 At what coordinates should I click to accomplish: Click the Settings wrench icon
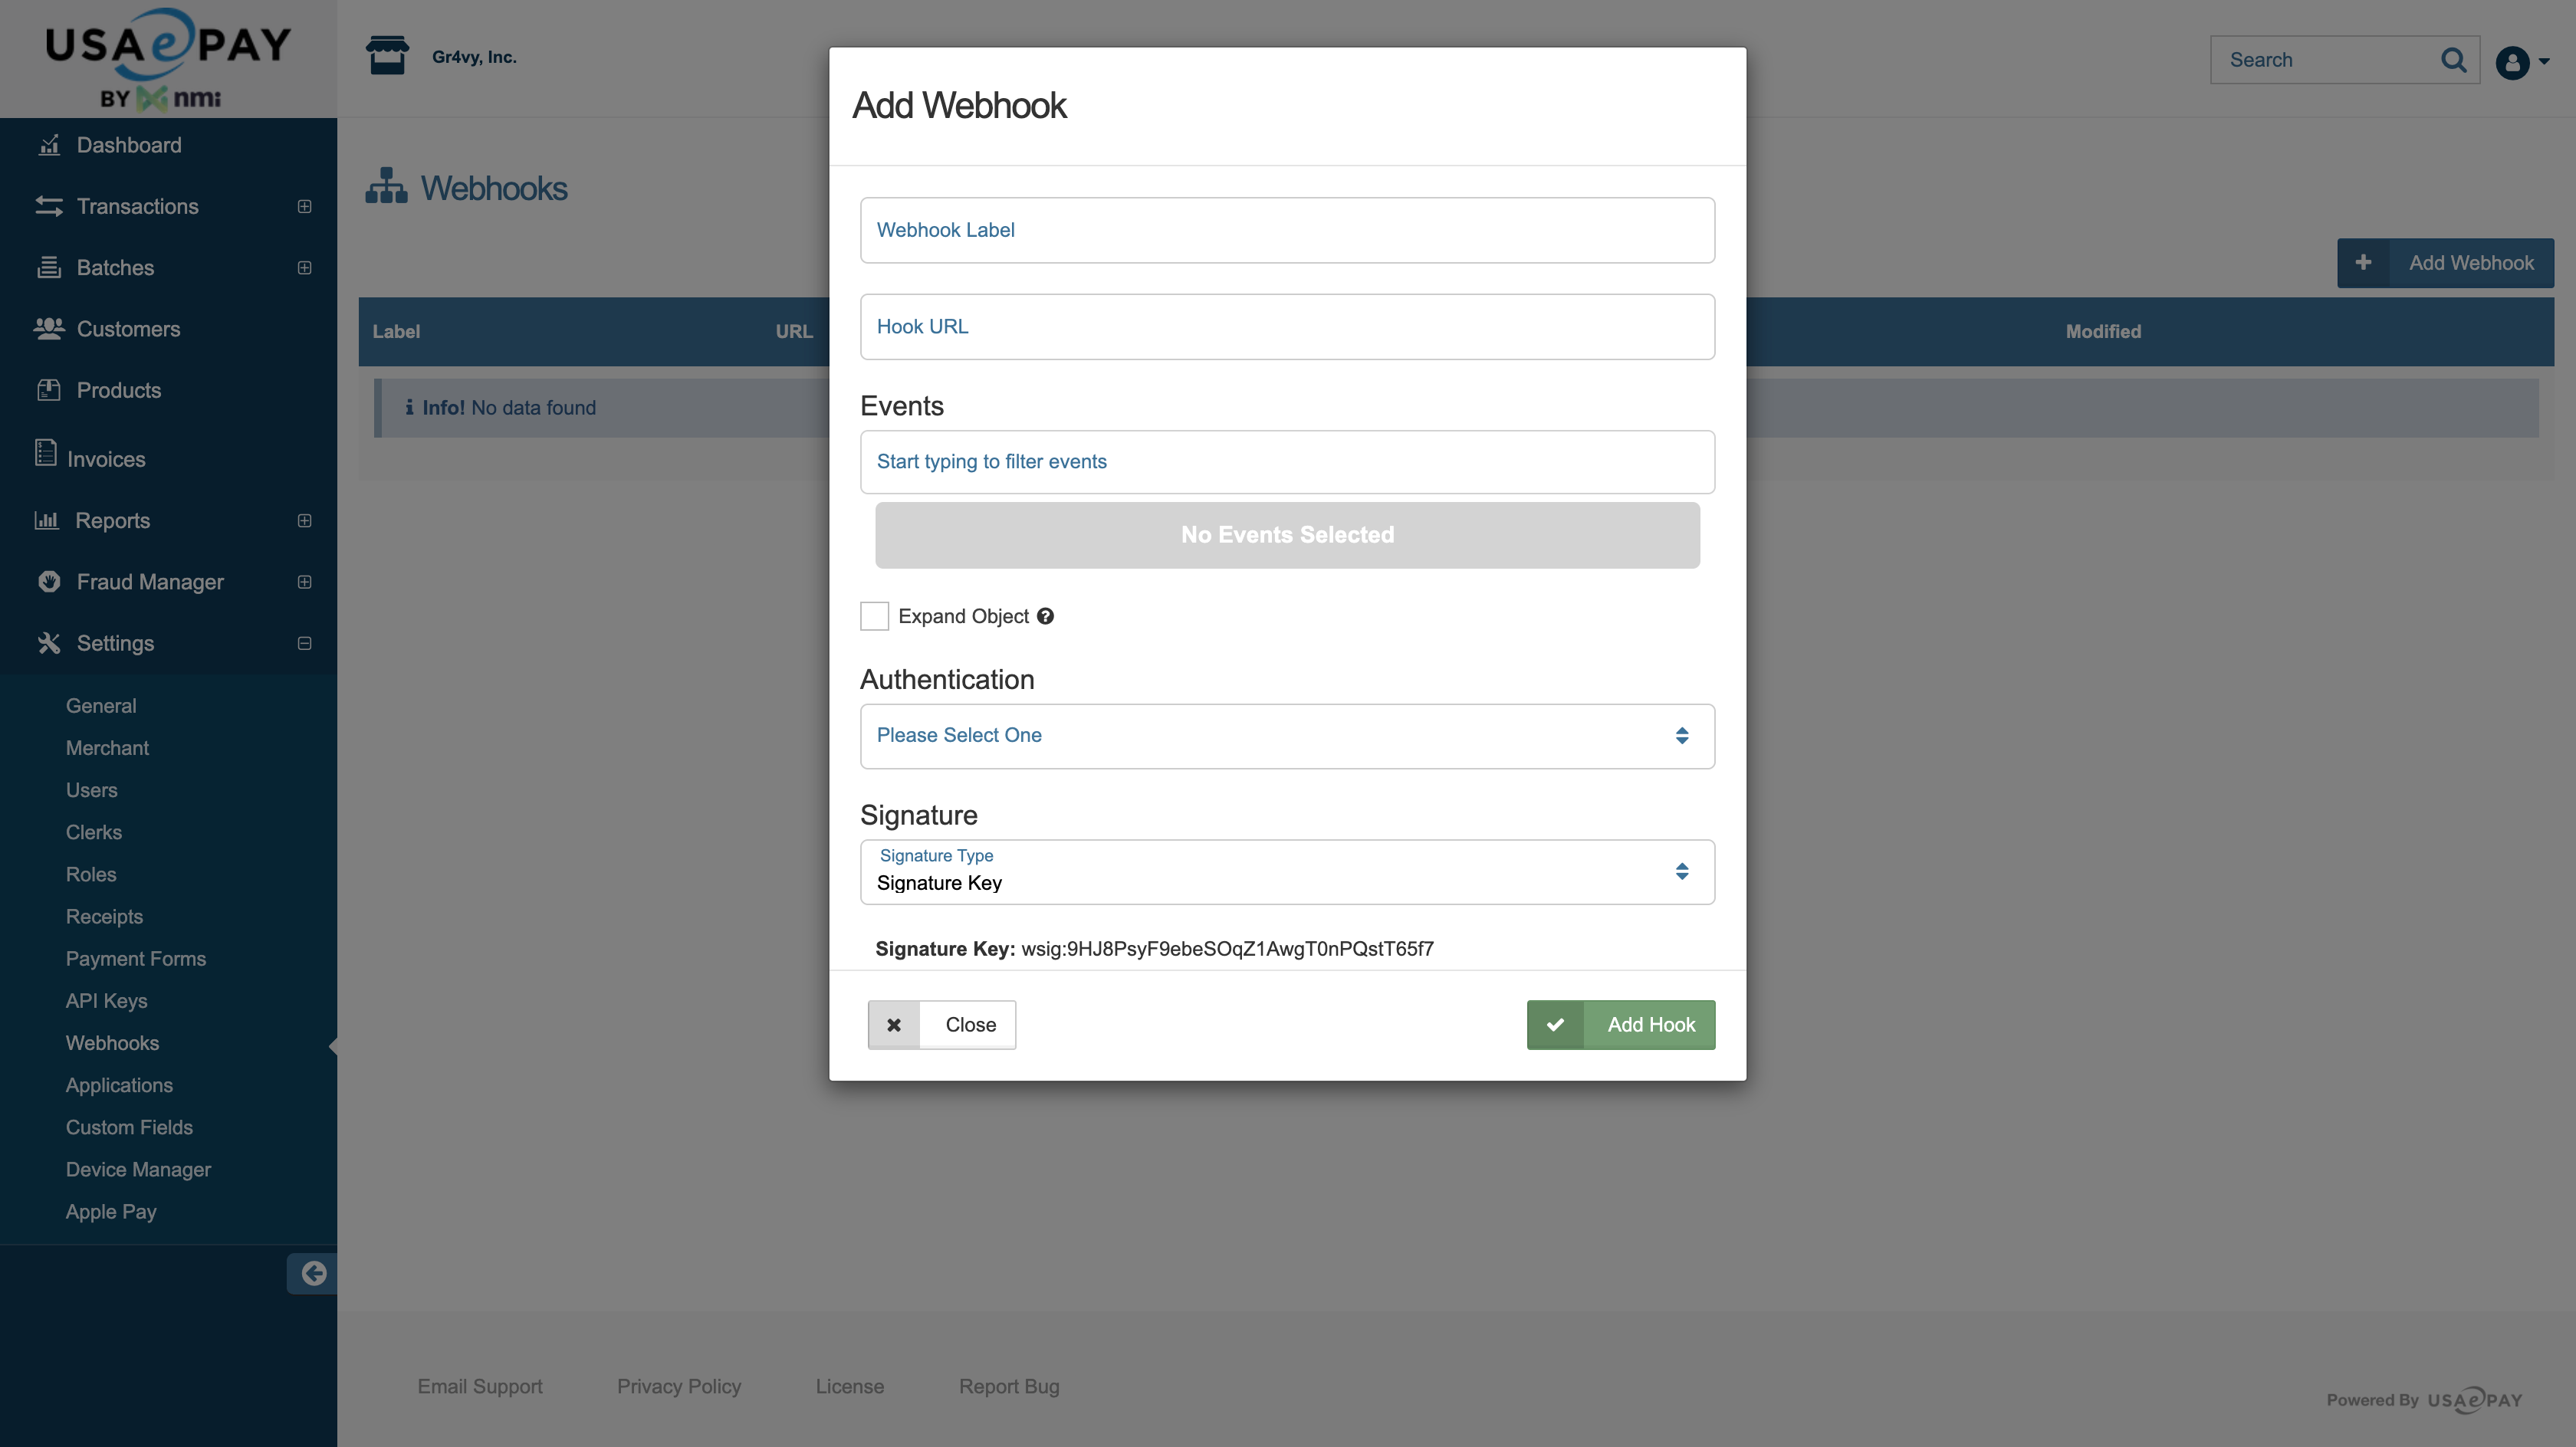pyautogui.click(x=50, y=643)
